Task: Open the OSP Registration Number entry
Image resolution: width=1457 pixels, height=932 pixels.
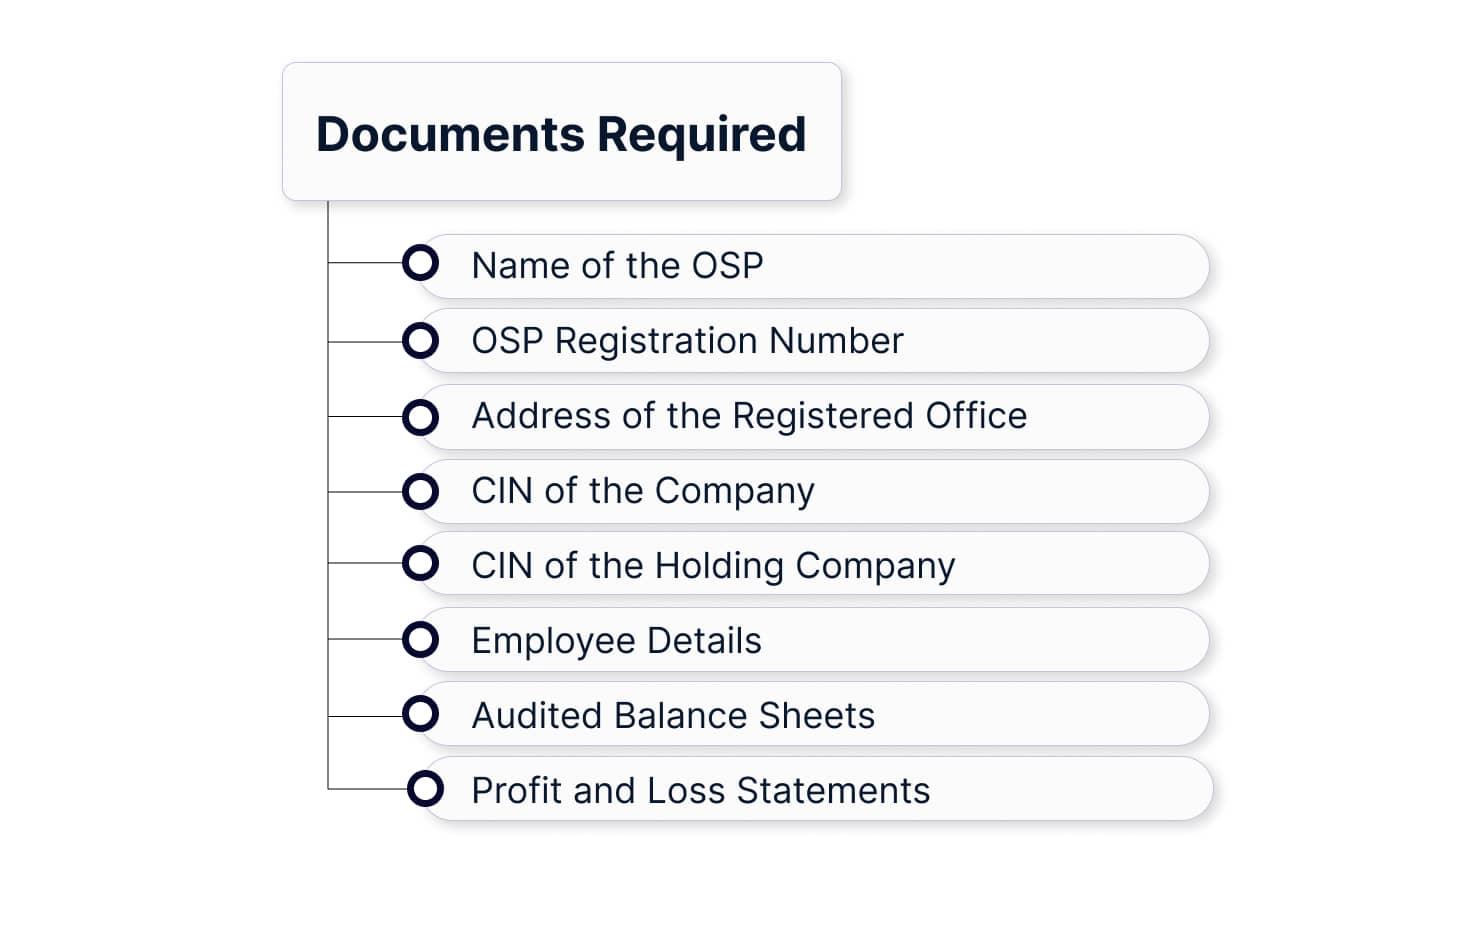Action: 687,341
